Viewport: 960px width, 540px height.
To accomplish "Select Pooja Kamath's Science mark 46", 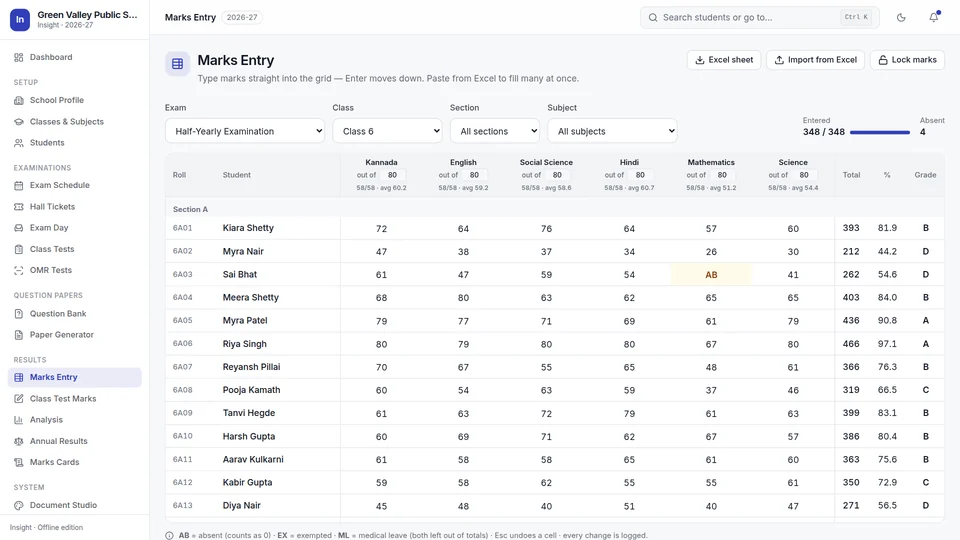I will pos(793,390).
